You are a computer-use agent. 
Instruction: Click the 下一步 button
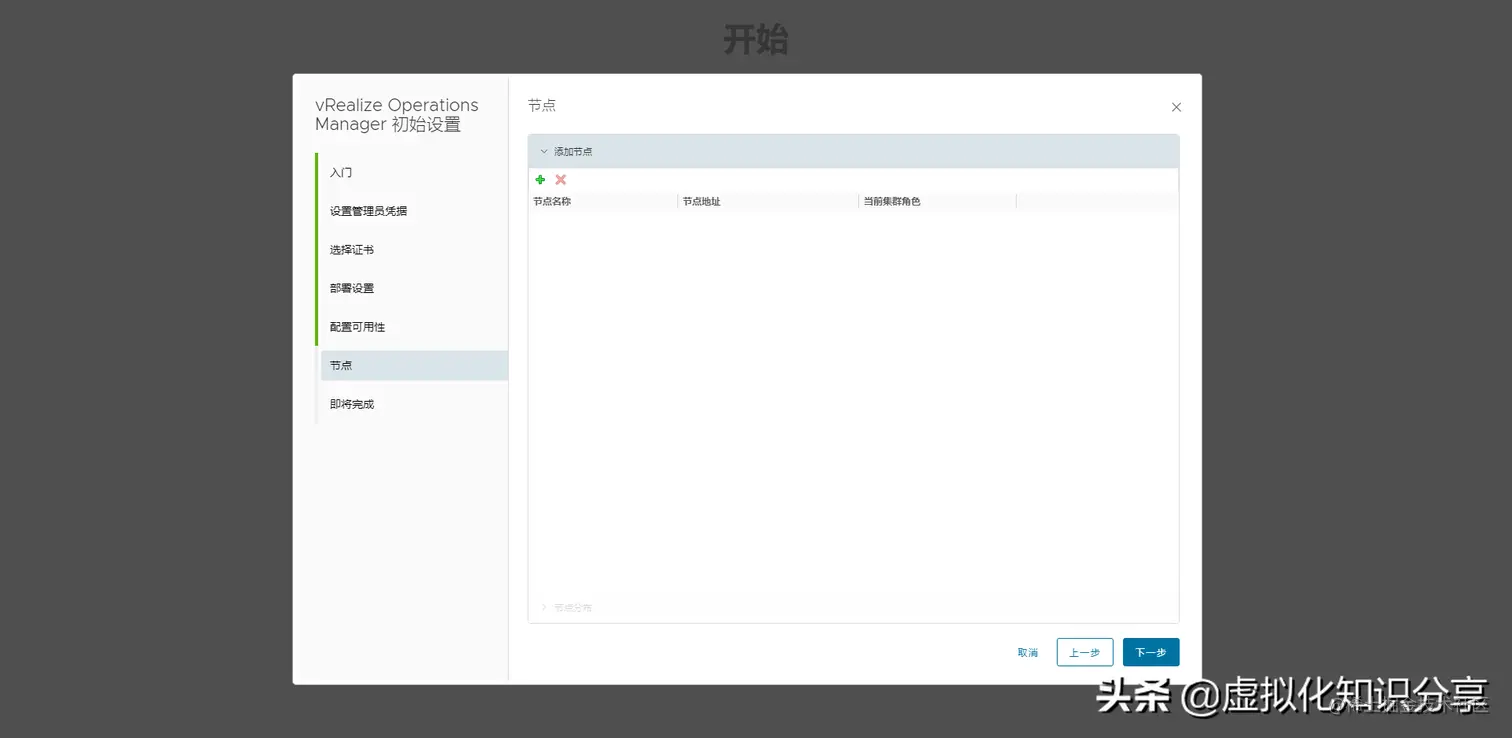[1150, 651]
